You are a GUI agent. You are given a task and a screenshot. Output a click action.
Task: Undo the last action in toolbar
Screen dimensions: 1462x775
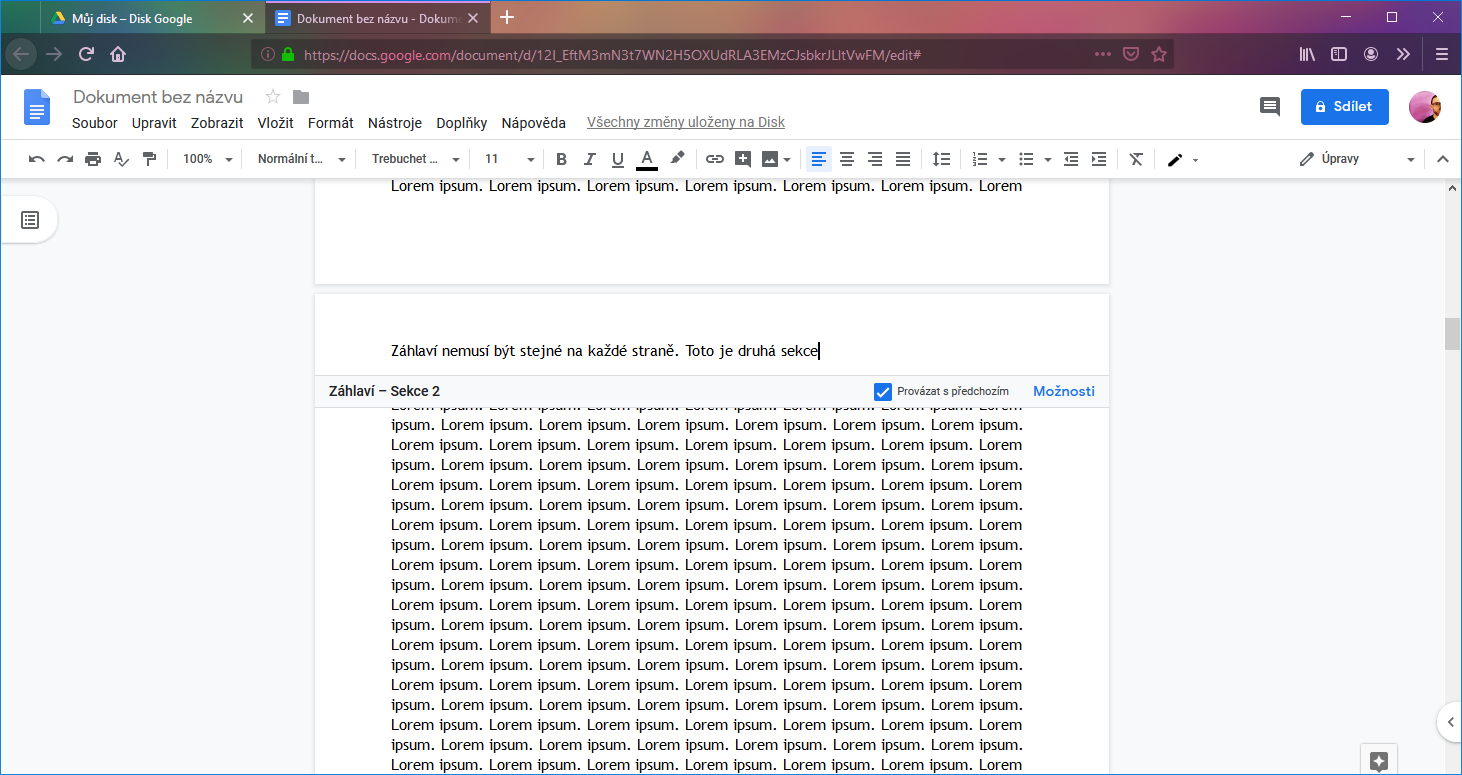pyautogui.click(x=37, y=159)
